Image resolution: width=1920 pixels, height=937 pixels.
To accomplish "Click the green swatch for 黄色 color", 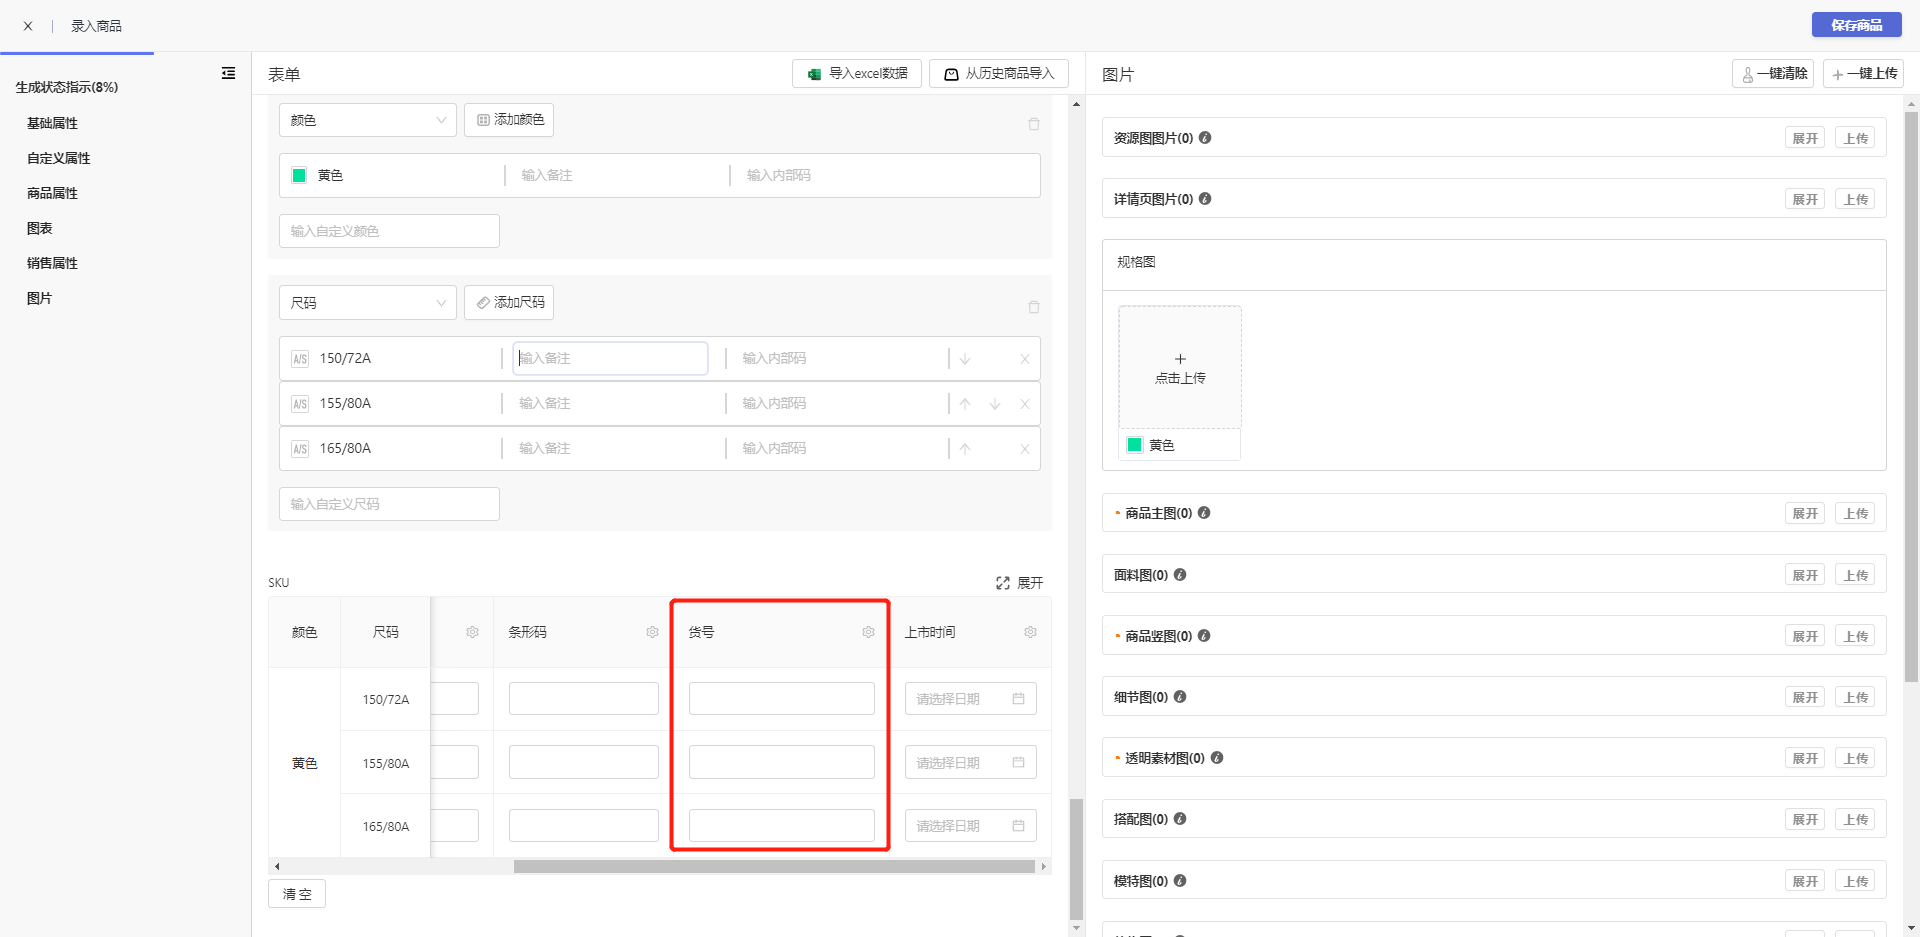I will pos(299,176).
